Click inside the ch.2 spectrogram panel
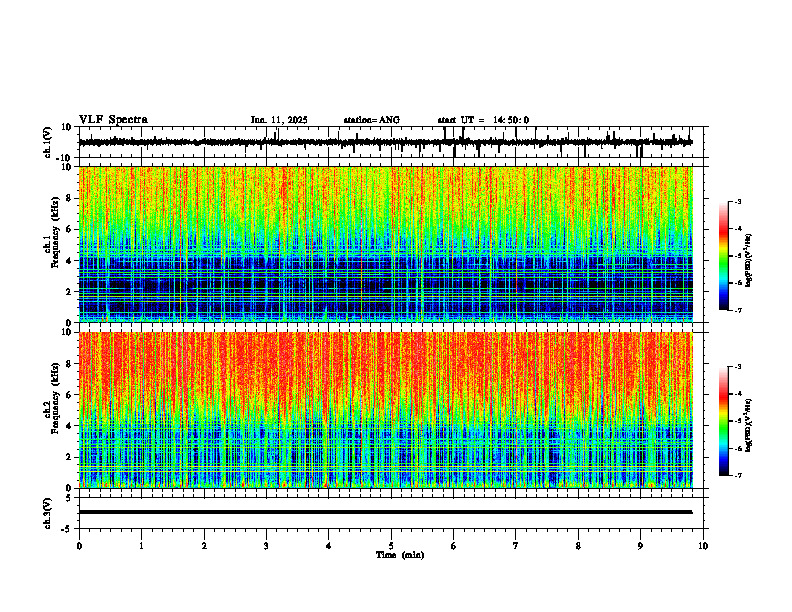792x612 pixels. [386, 410]
